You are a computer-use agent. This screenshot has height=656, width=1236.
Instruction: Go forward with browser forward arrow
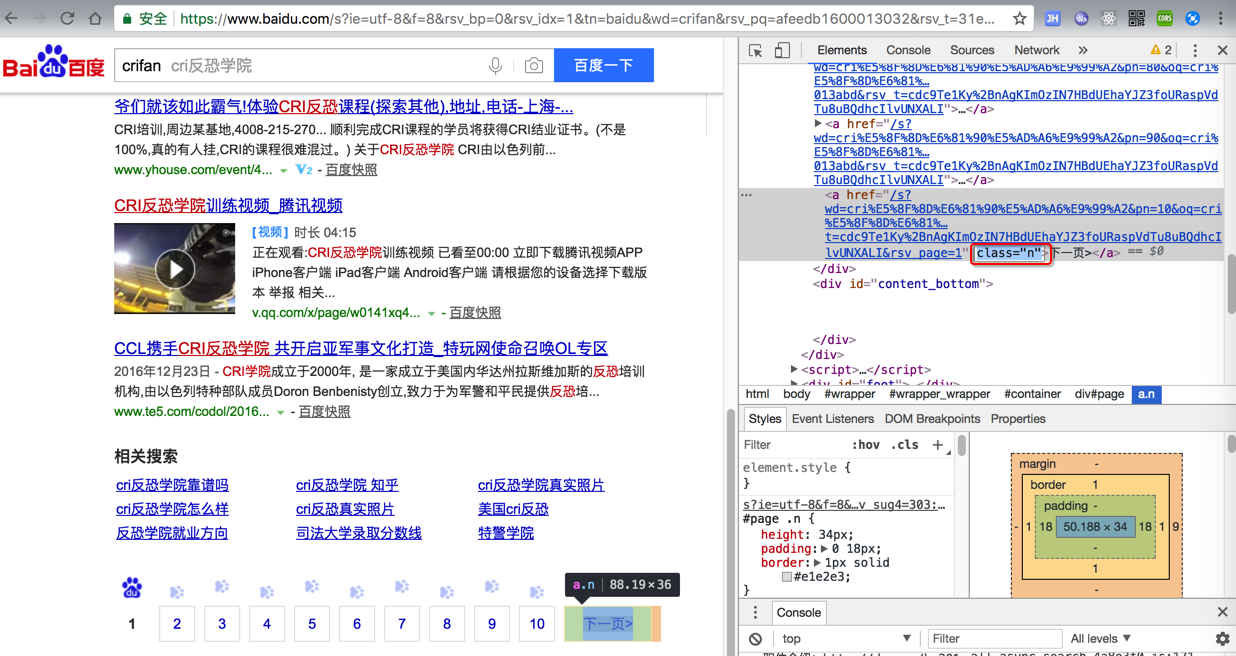coord(38,18)
